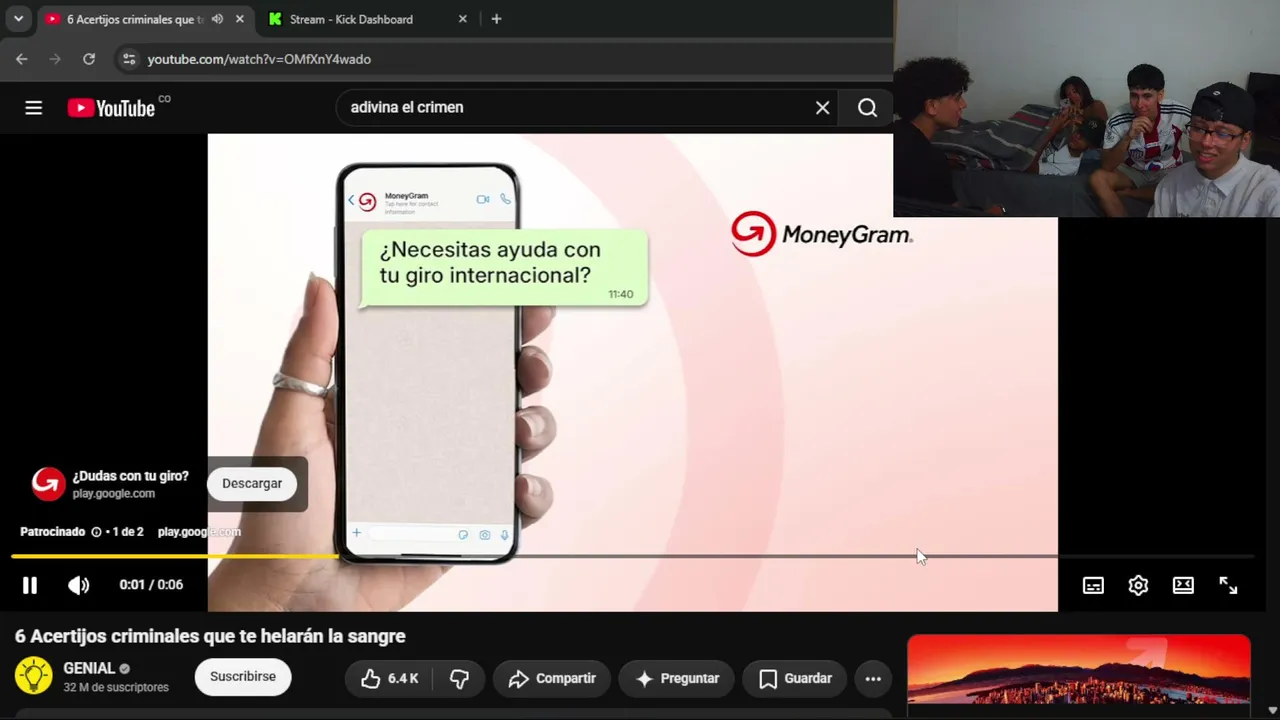Mute the YouTube tab via its speaker icon
This screenshot has width=1280, height=720.
(x=217, y=19)
